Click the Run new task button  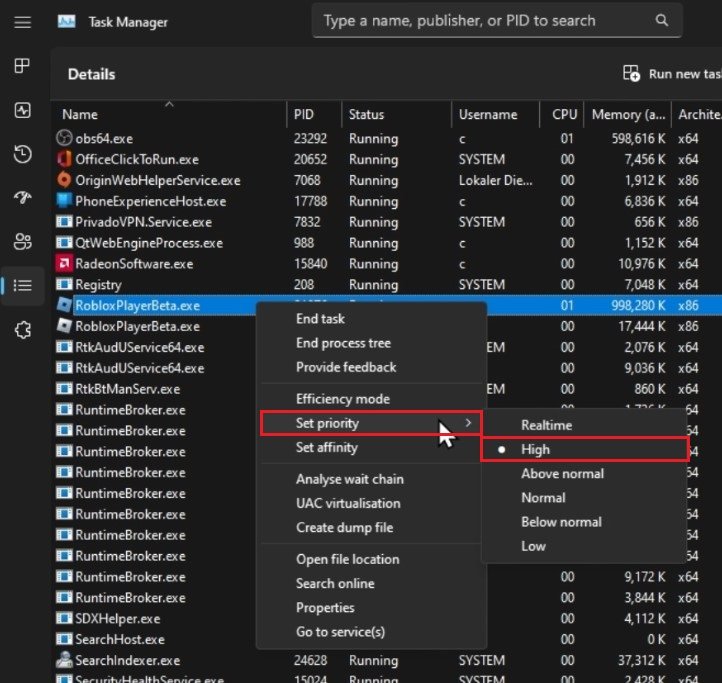pos(672,74)
